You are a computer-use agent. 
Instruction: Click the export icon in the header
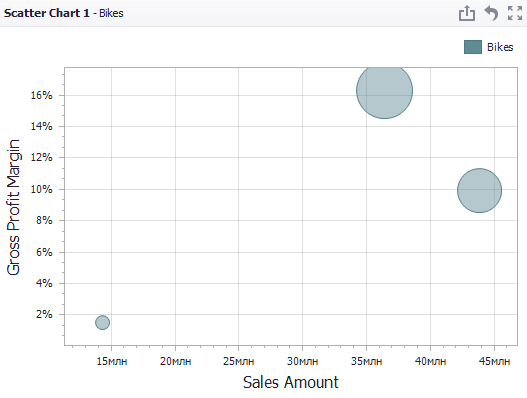[x=467, y=13]
